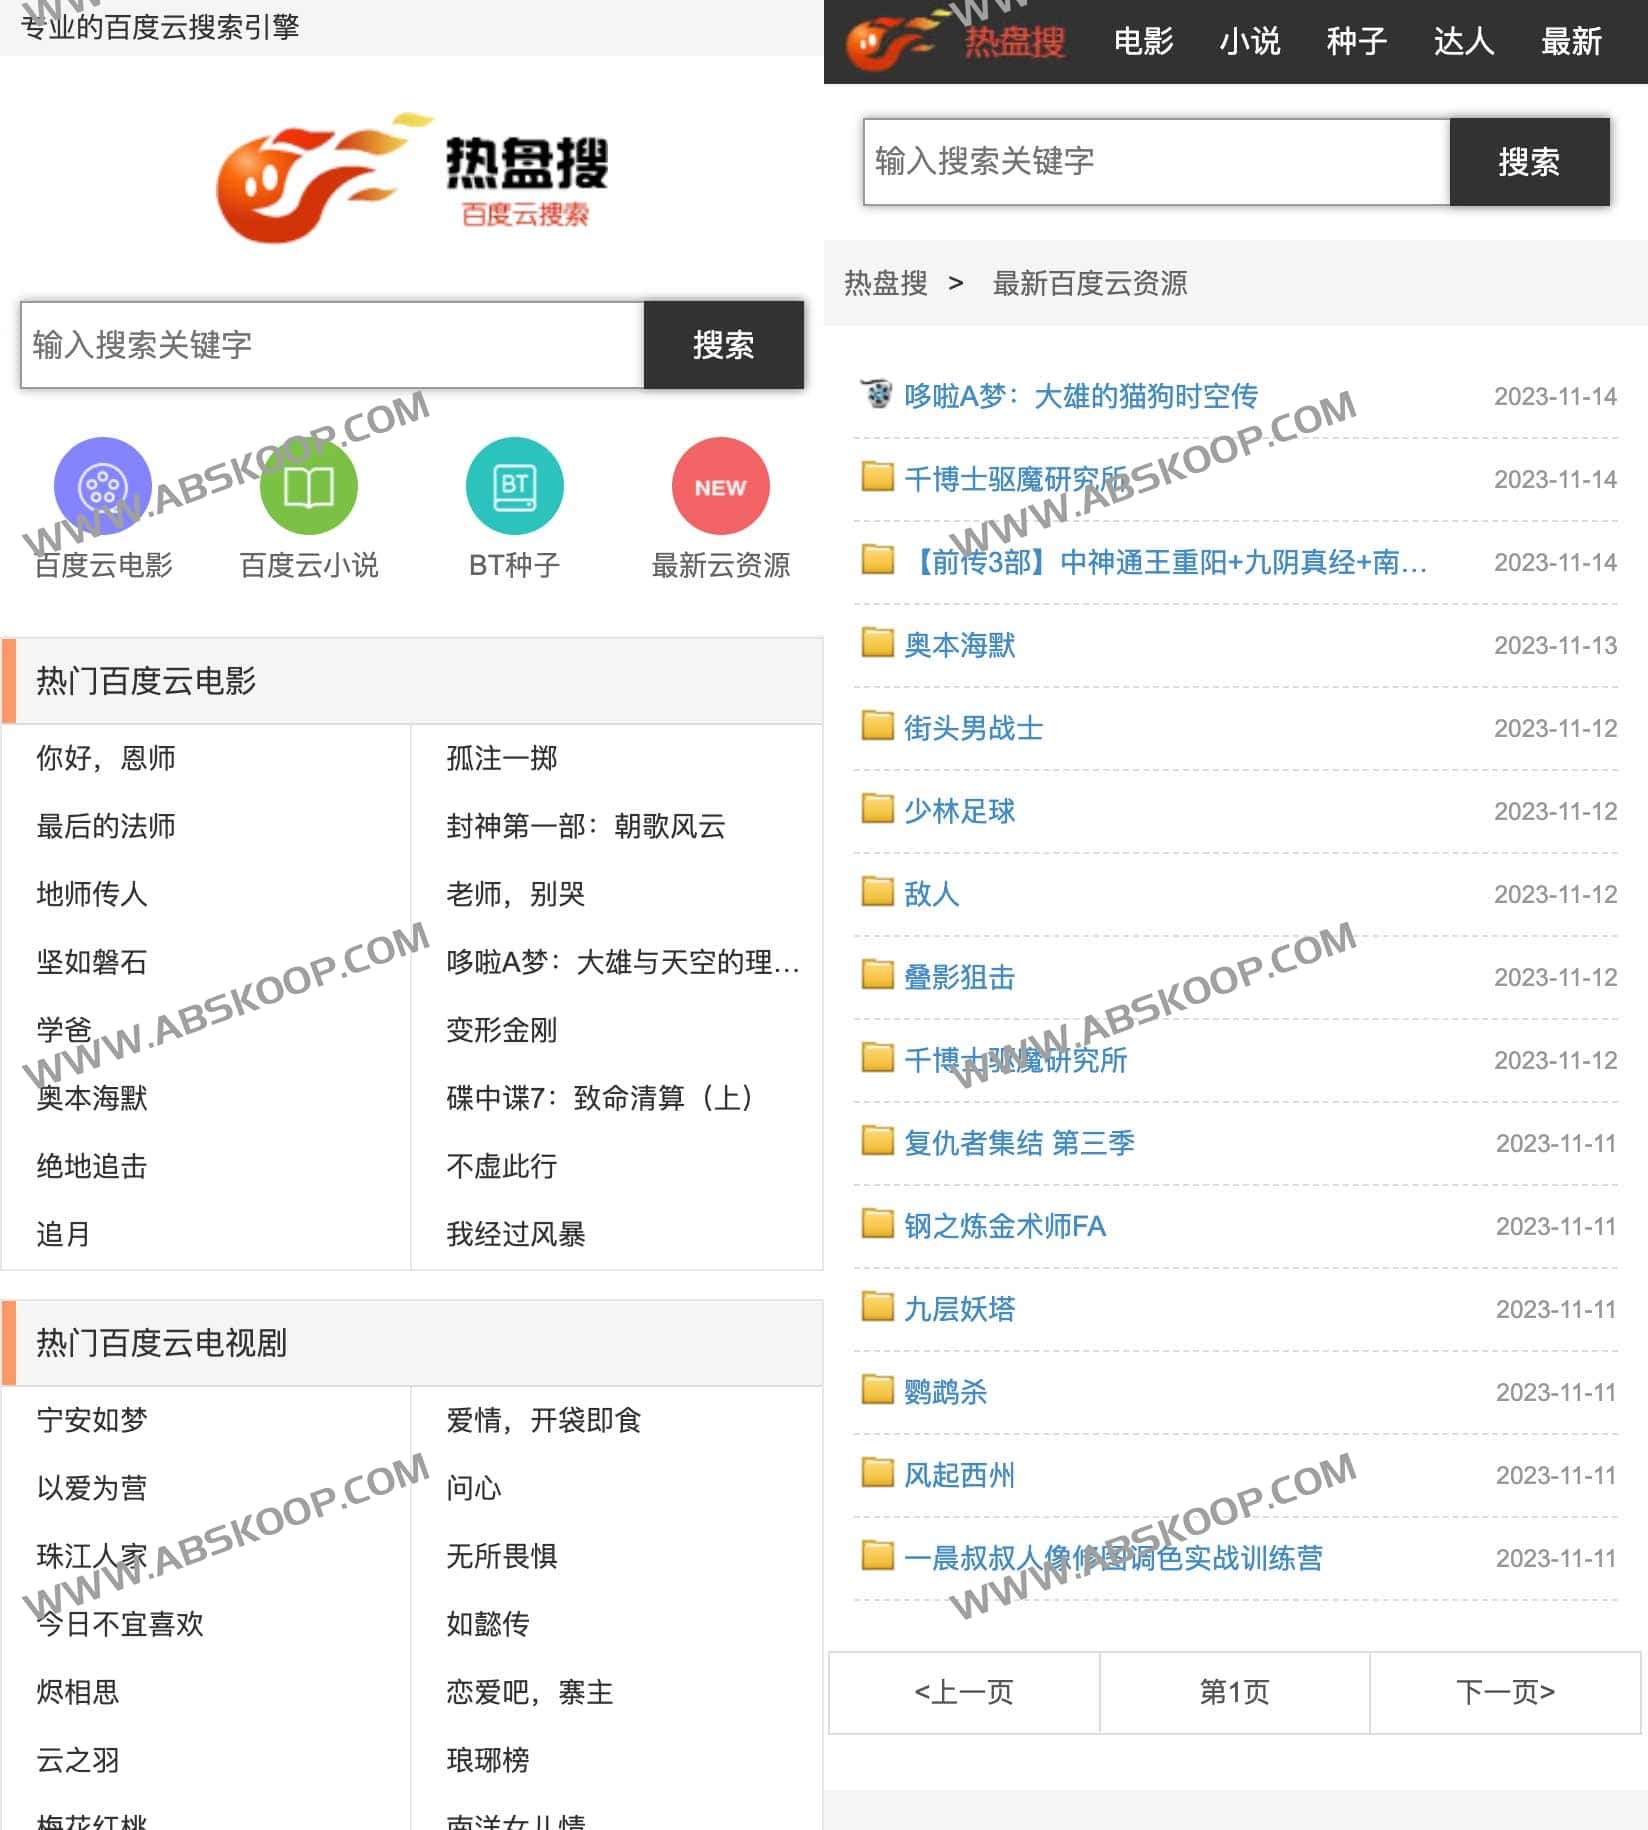This screenshot has height=1830, width=1648.
Task: Open the movie link 孤注一掷
Action: [500, 759]
